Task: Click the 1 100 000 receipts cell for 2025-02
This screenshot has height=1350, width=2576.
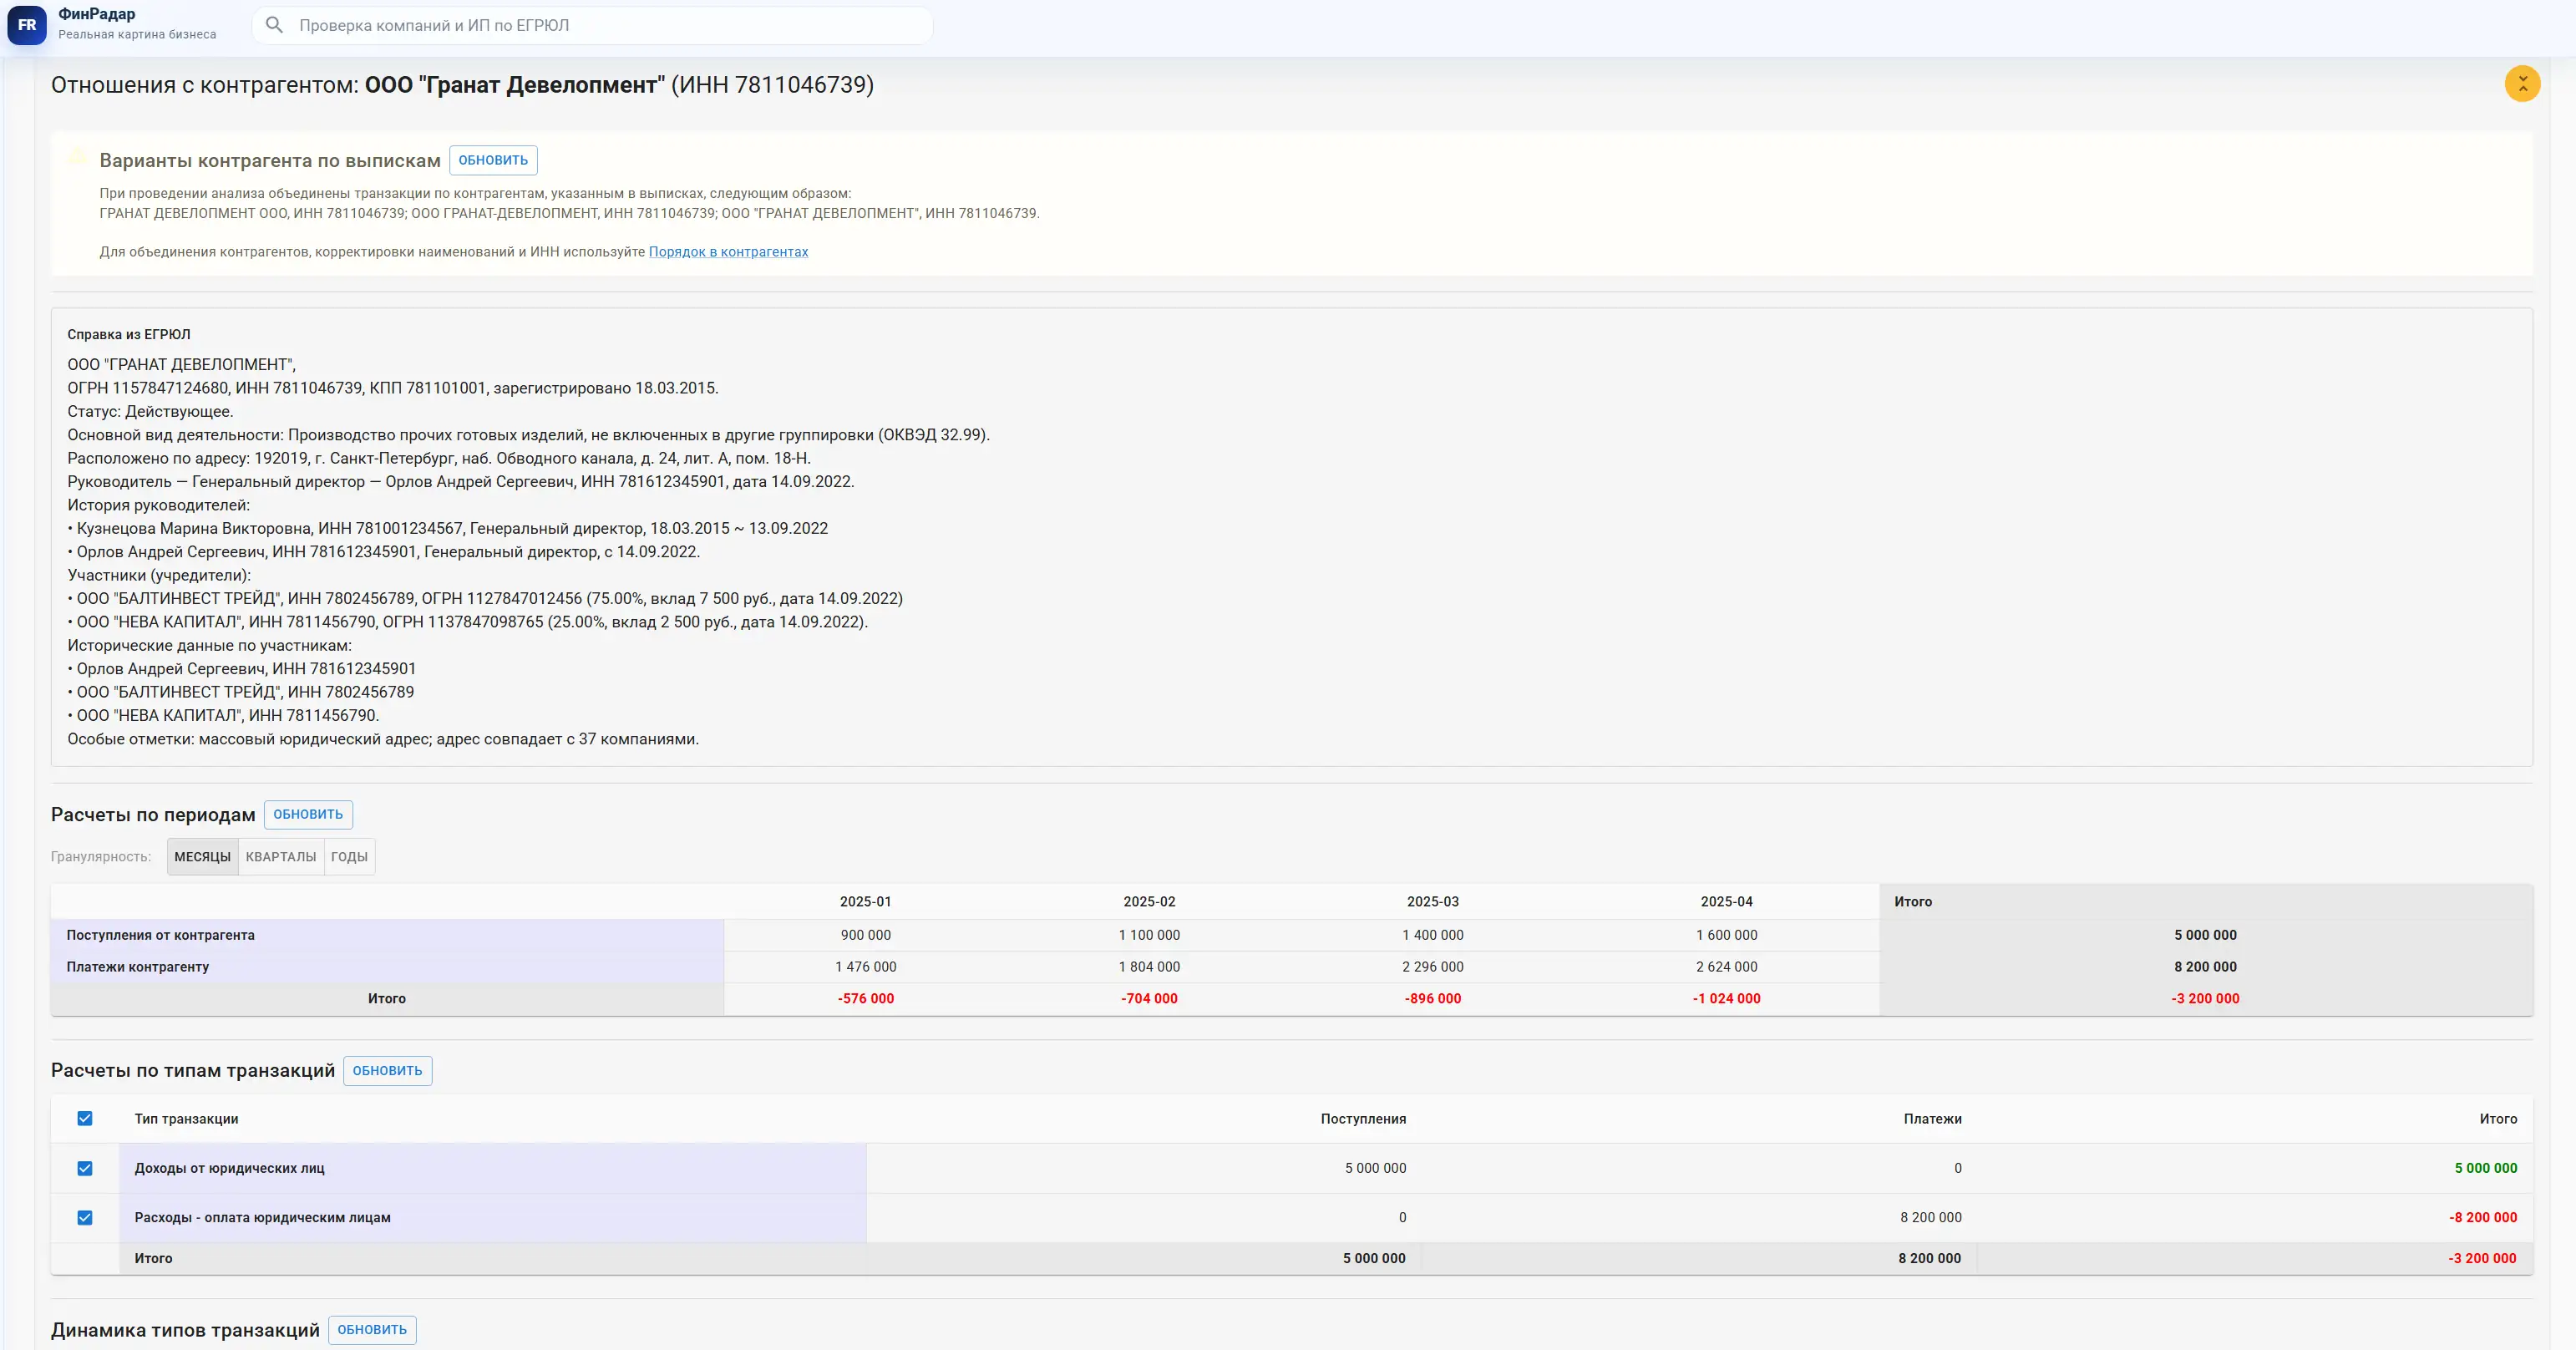Action: click(1149, 935)
